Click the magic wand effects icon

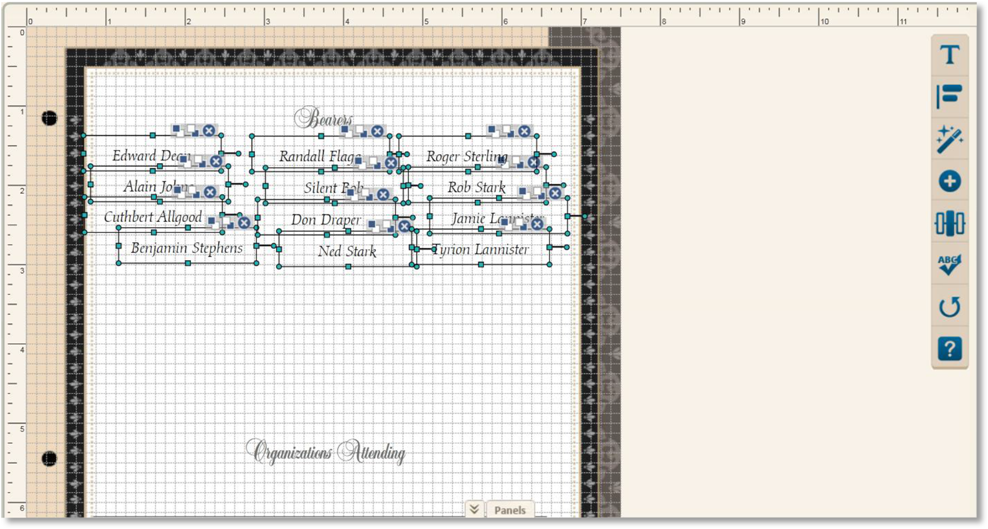(949, 139)
